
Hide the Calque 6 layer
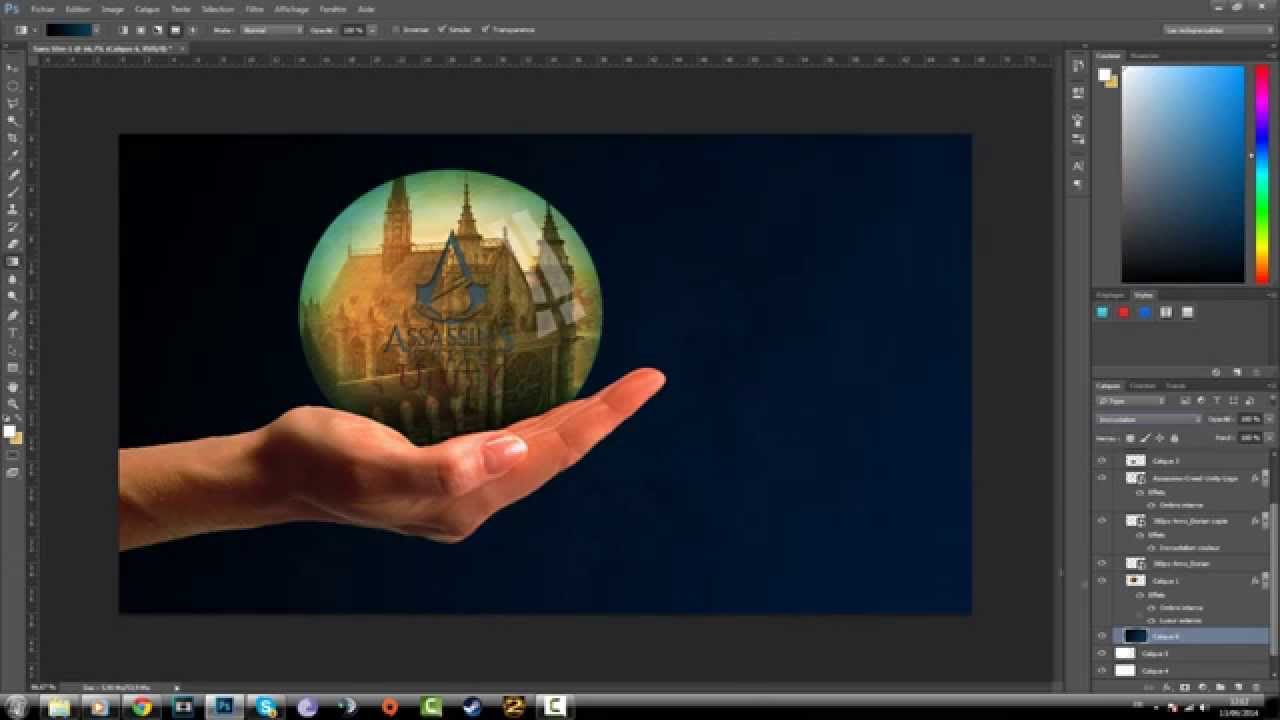point(1102,636)
